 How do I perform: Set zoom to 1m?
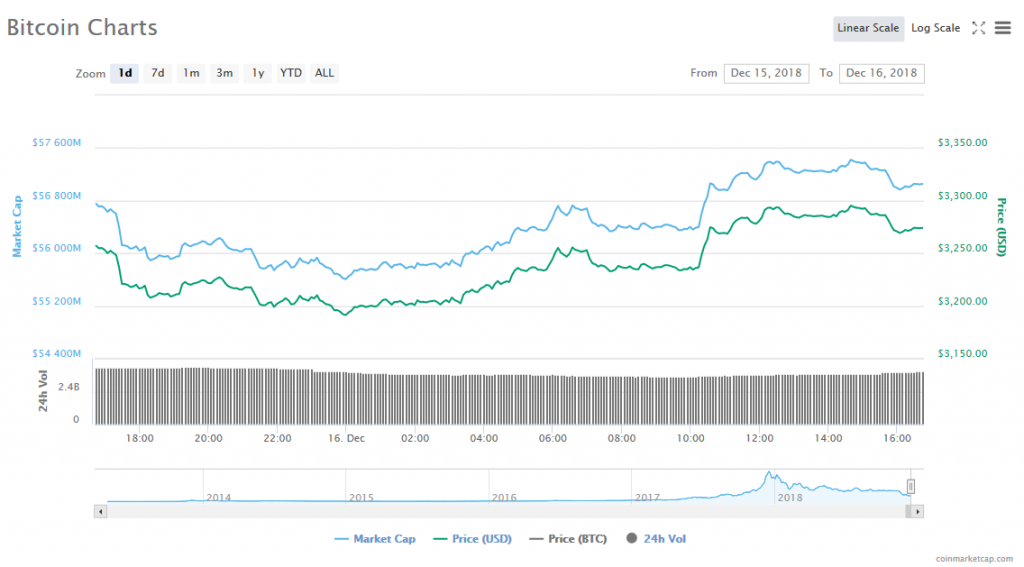[x=191, y=73]
